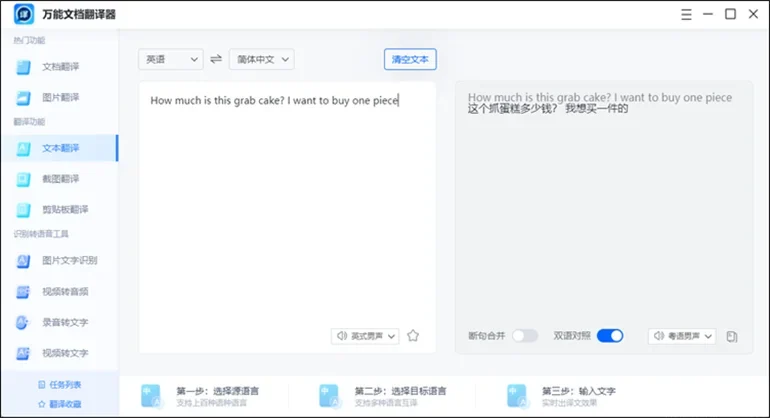Open the hamburger menu in title bar

click(x=686, y=14)
